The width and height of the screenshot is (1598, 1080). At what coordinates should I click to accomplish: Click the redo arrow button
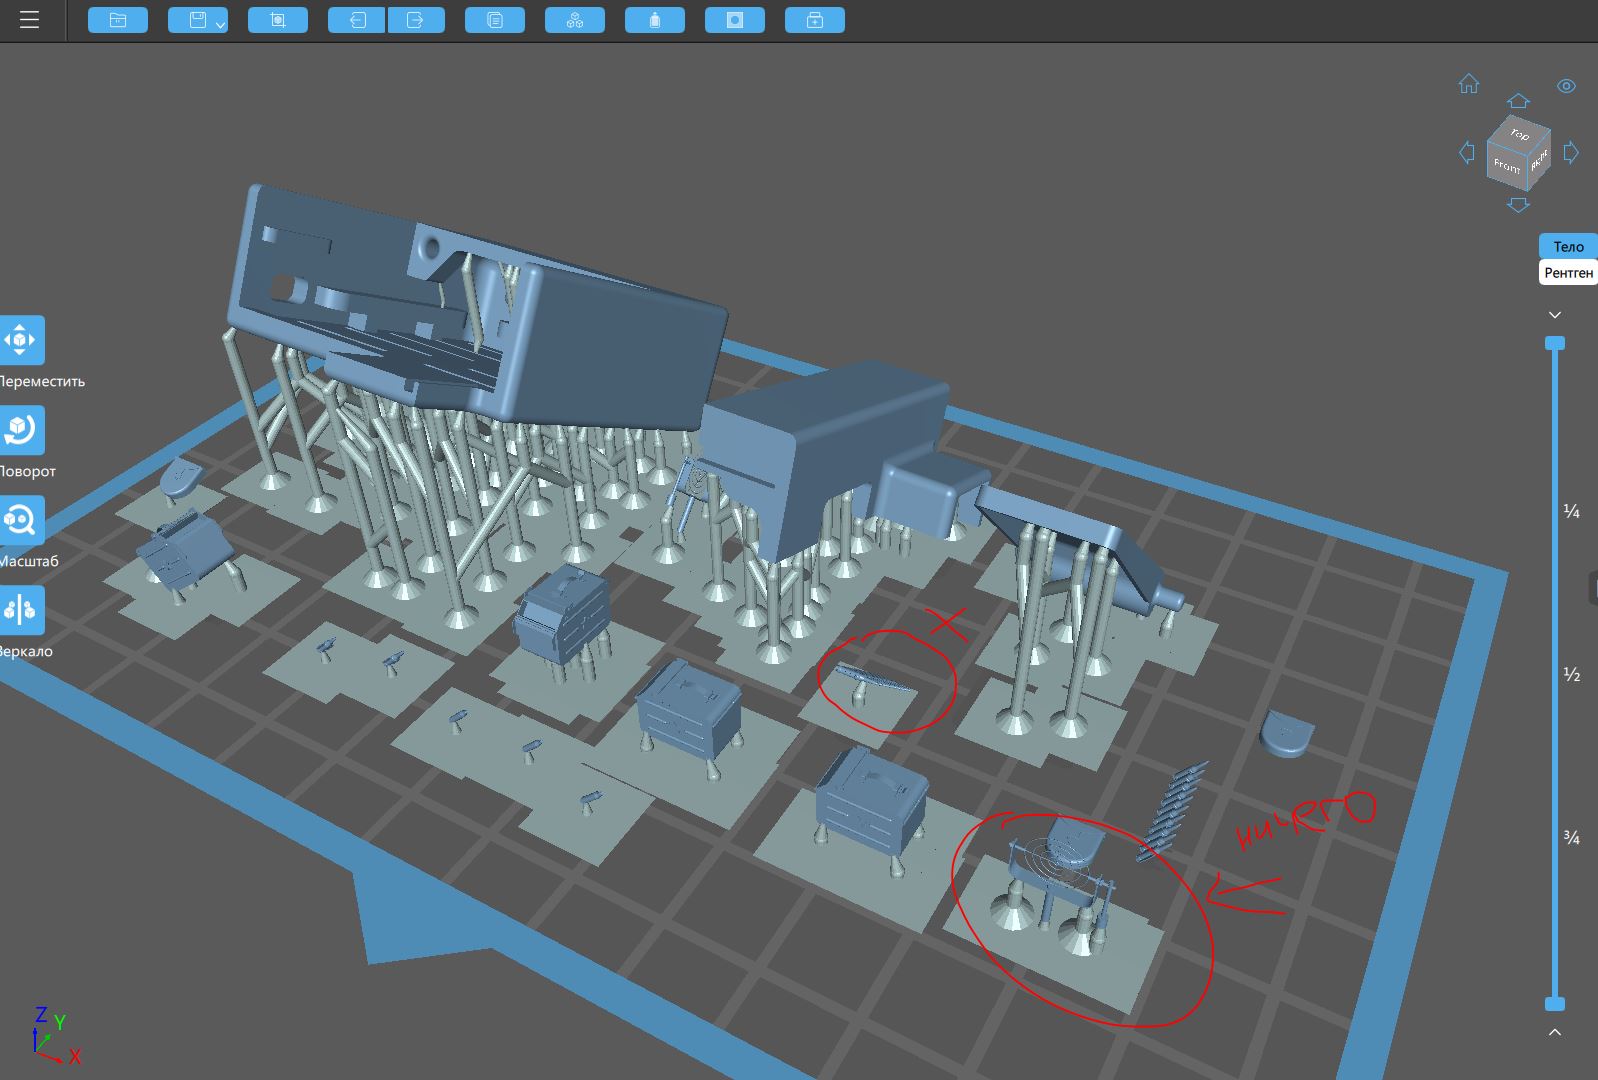[416, 20]
